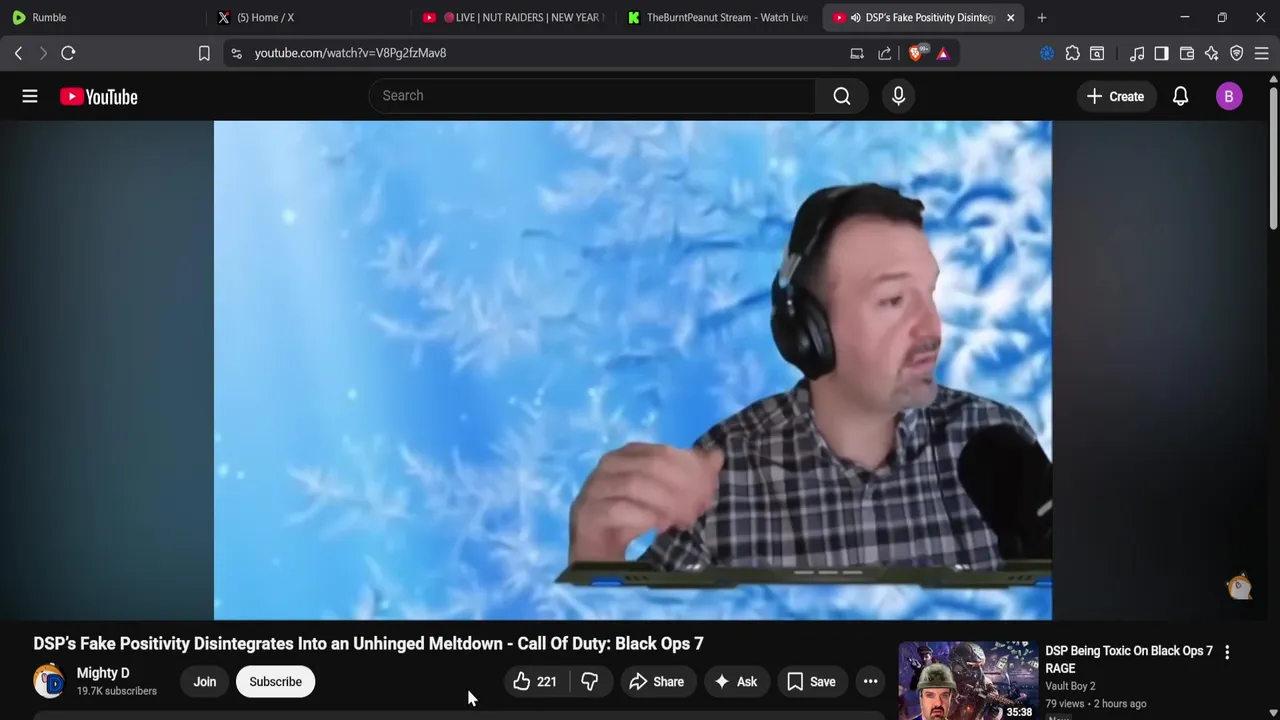The image size is (1280, 720).
Task: Click the Create button
Action: click(x=1116, y=96)
